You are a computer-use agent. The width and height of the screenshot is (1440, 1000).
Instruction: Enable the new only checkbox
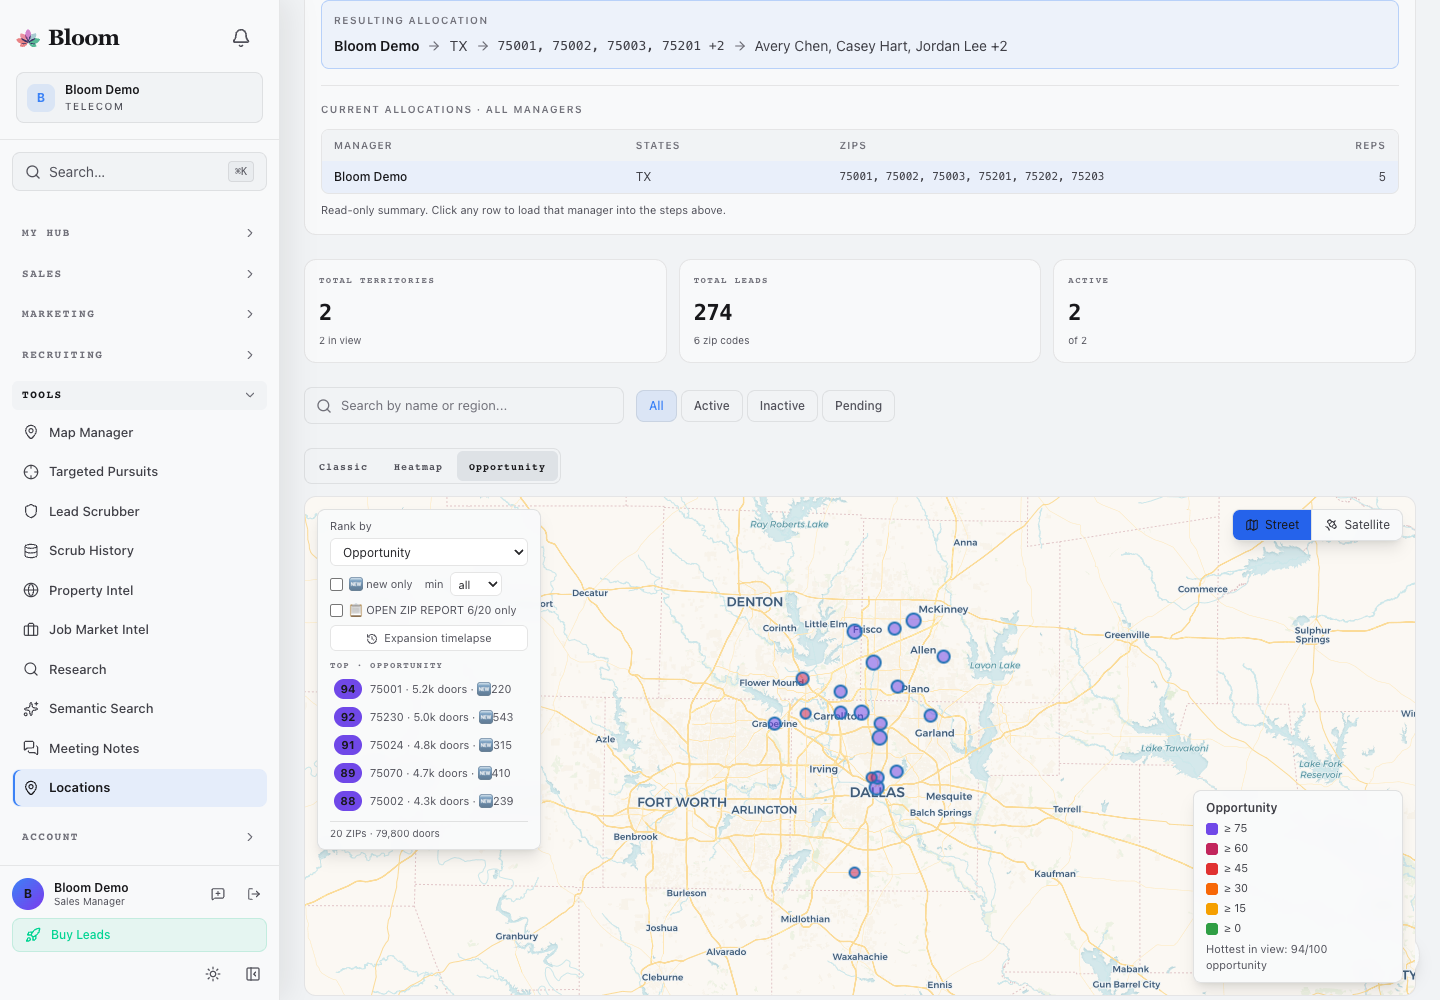337,585
